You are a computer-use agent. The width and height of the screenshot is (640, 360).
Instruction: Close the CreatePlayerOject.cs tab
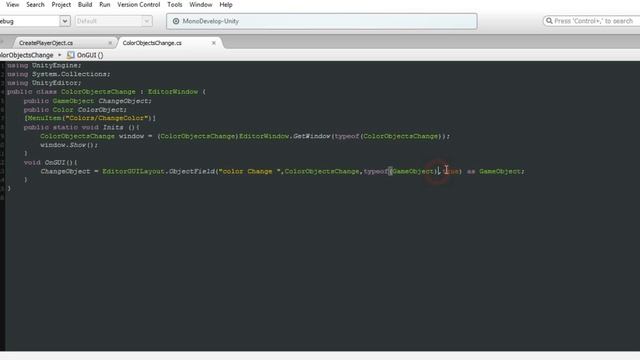tap(110, 43)
